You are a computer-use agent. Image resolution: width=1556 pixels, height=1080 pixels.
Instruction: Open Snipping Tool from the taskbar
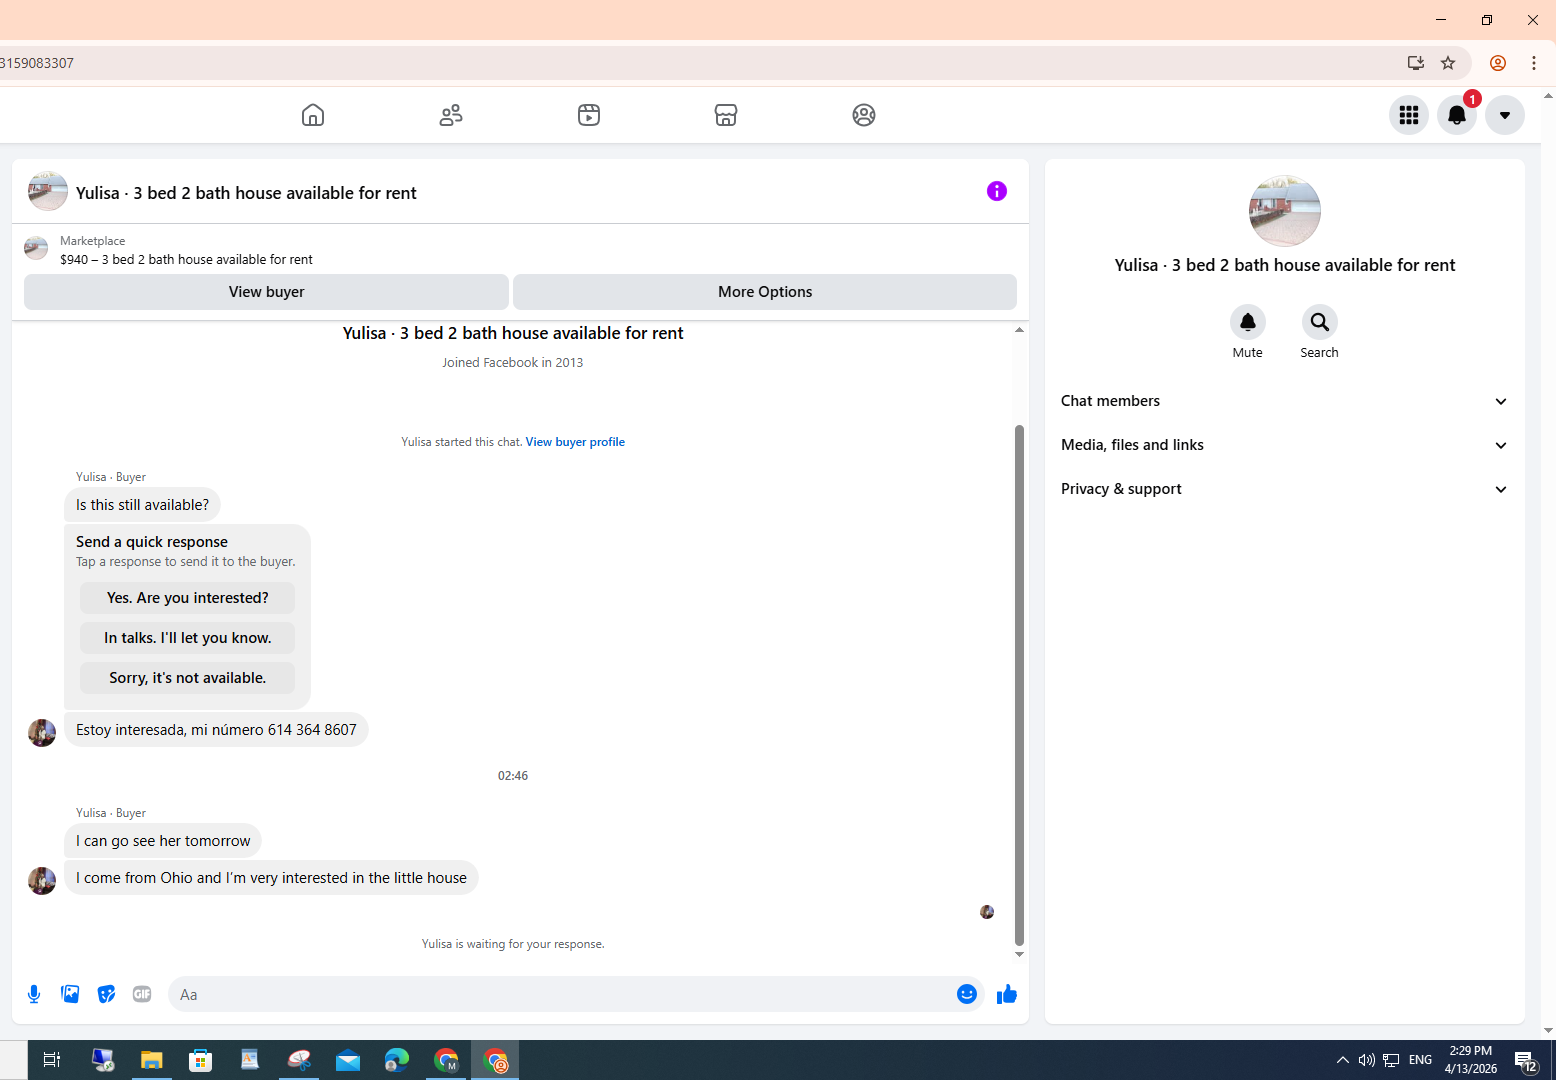(x=299, y=1060)
